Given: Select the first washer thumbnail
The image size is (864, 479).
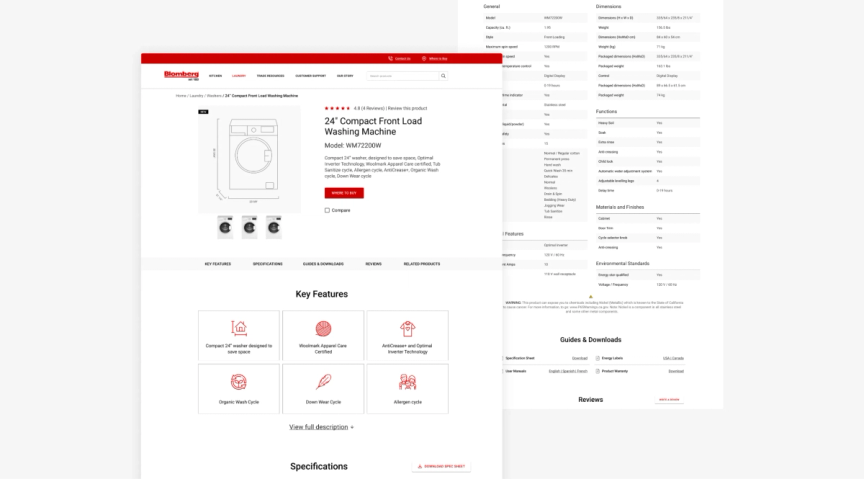Looking at the screenshot, I should click(225, 227).
